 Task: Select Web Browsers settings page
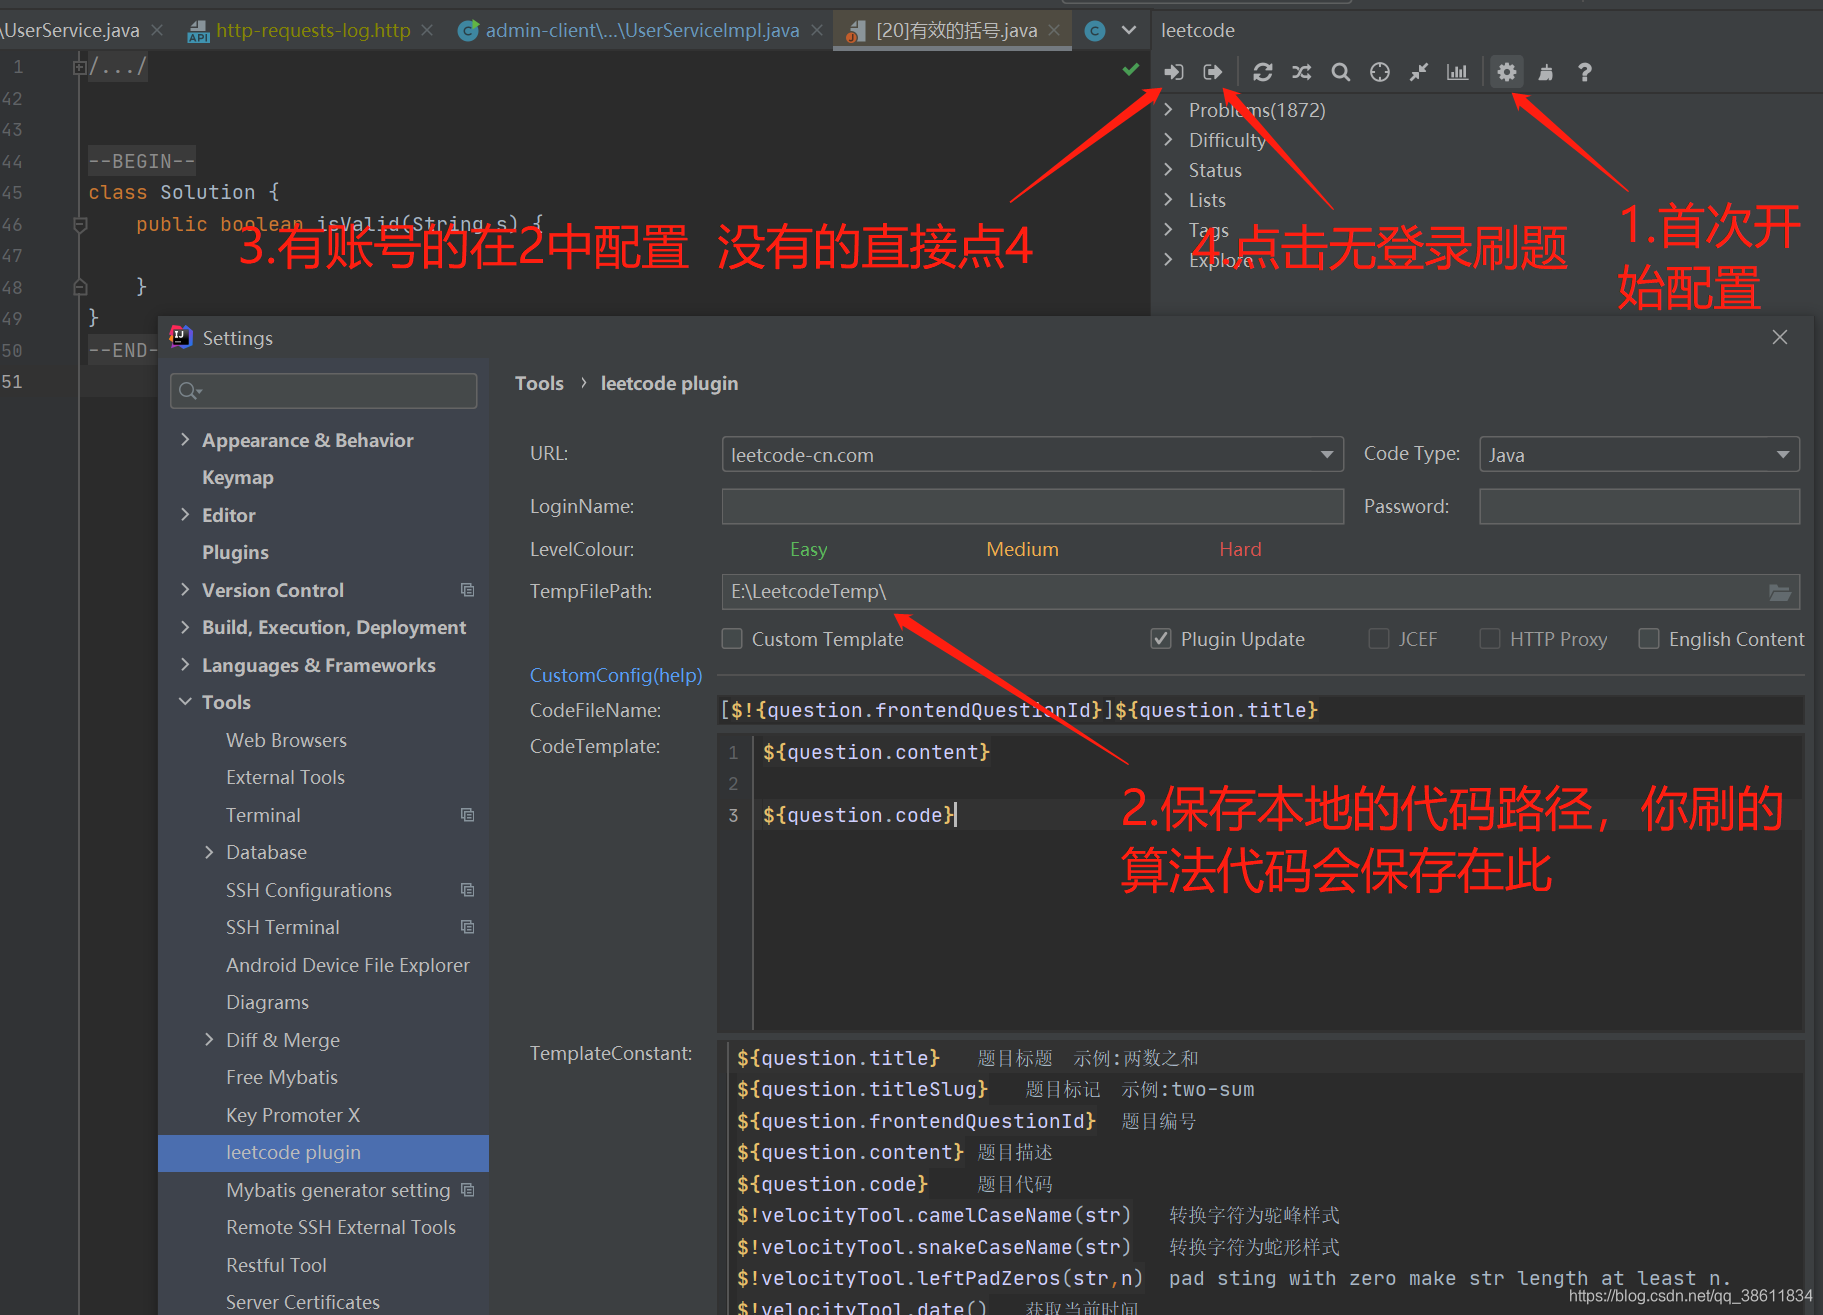(286, 740)
